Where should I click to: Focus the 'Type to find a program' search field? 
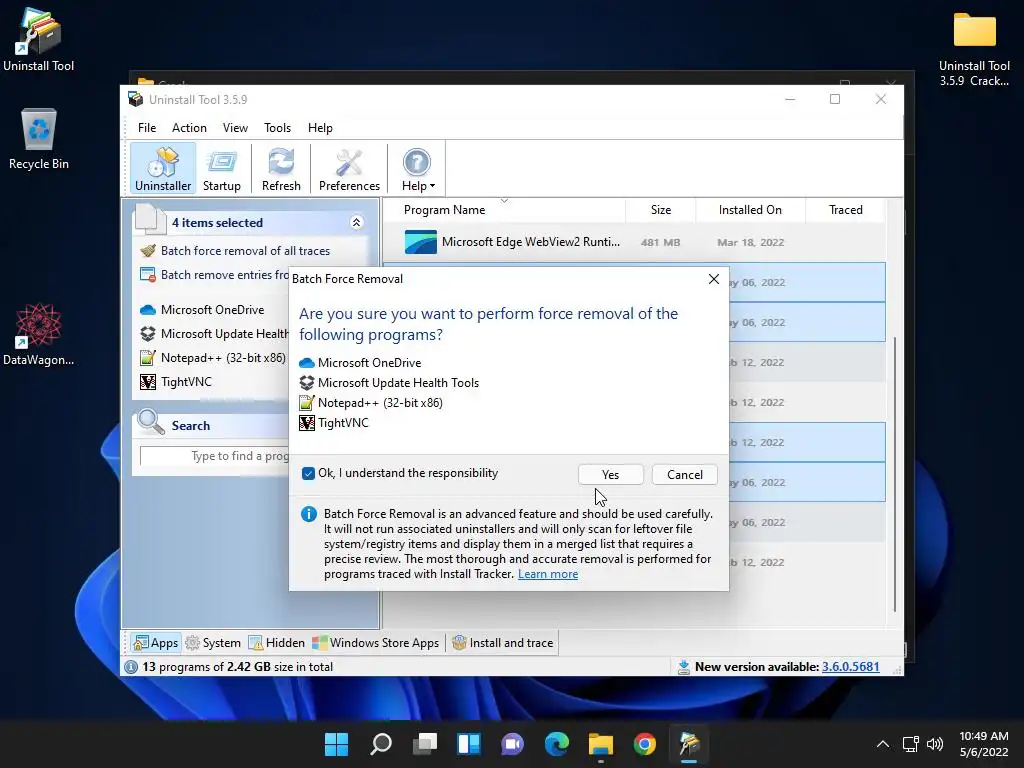pos(214,456)
